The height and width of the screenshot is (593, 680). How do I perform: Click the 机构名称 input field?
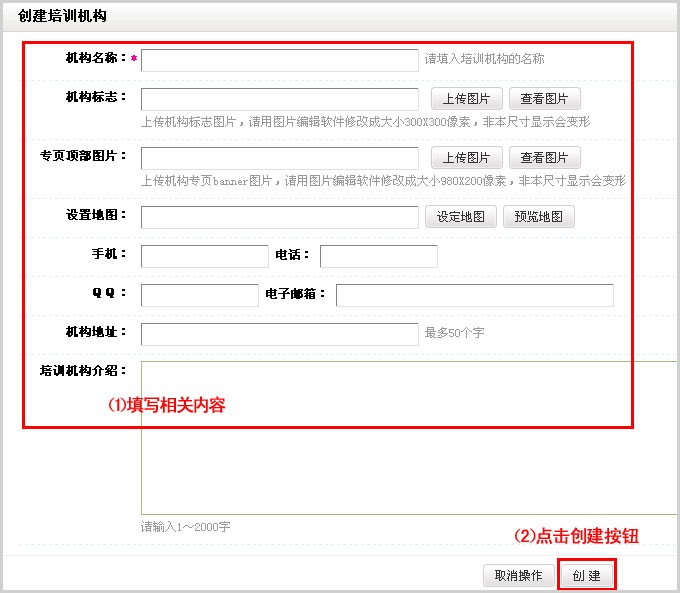tap(279, 60)
